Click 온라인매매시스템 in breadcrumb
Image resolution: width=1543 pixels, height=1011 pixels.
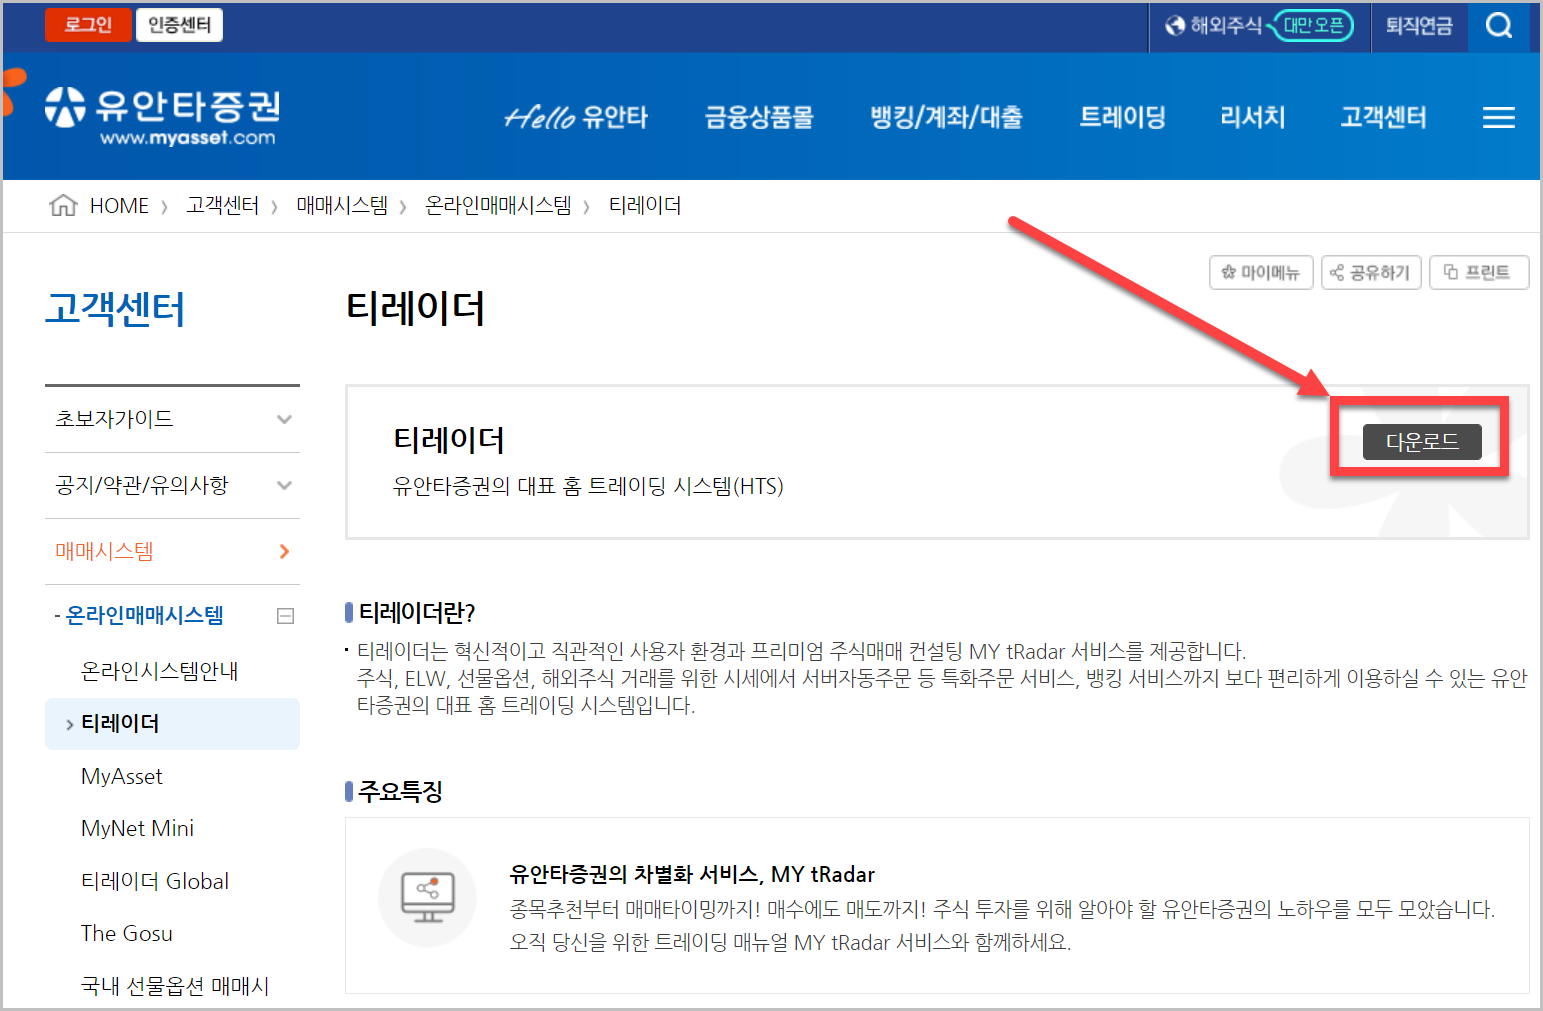(498, 206)
